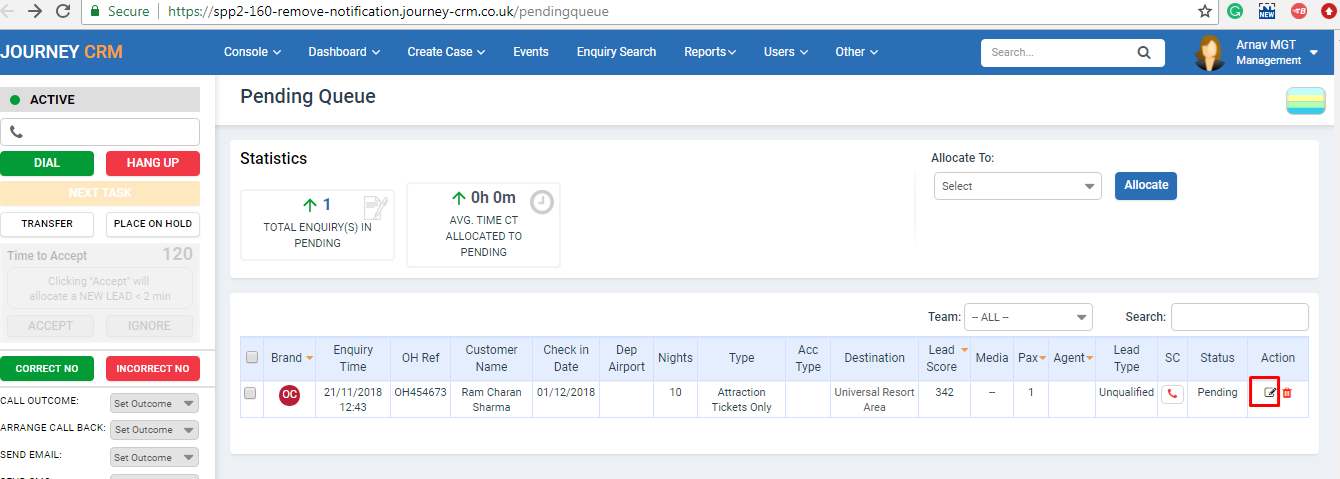Bookmark the page with the star icon

(1205, 12)
